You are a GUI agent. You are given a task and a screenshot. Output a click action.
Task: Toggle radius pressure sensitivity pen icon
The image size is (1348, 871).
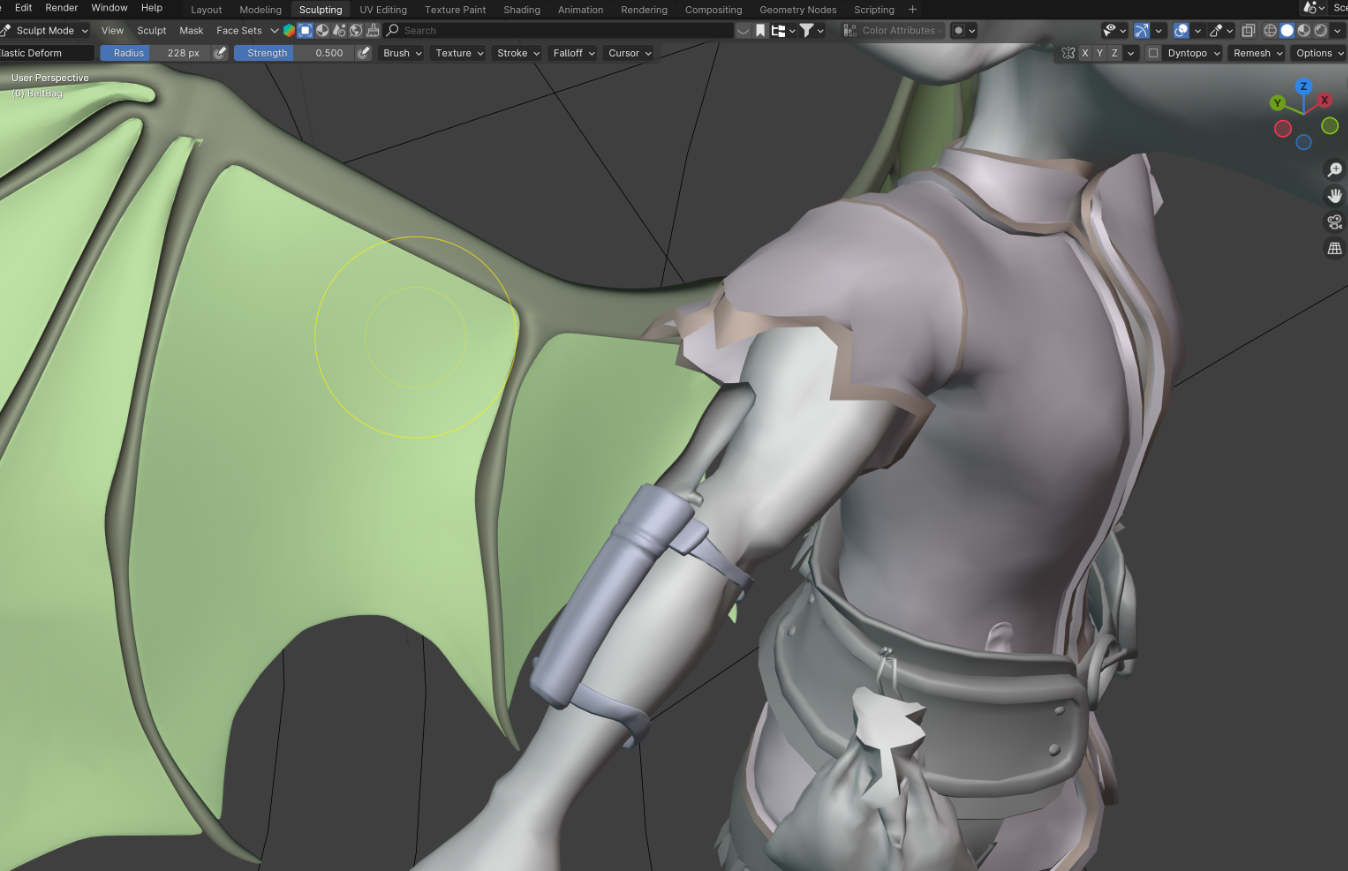[220, 53]
